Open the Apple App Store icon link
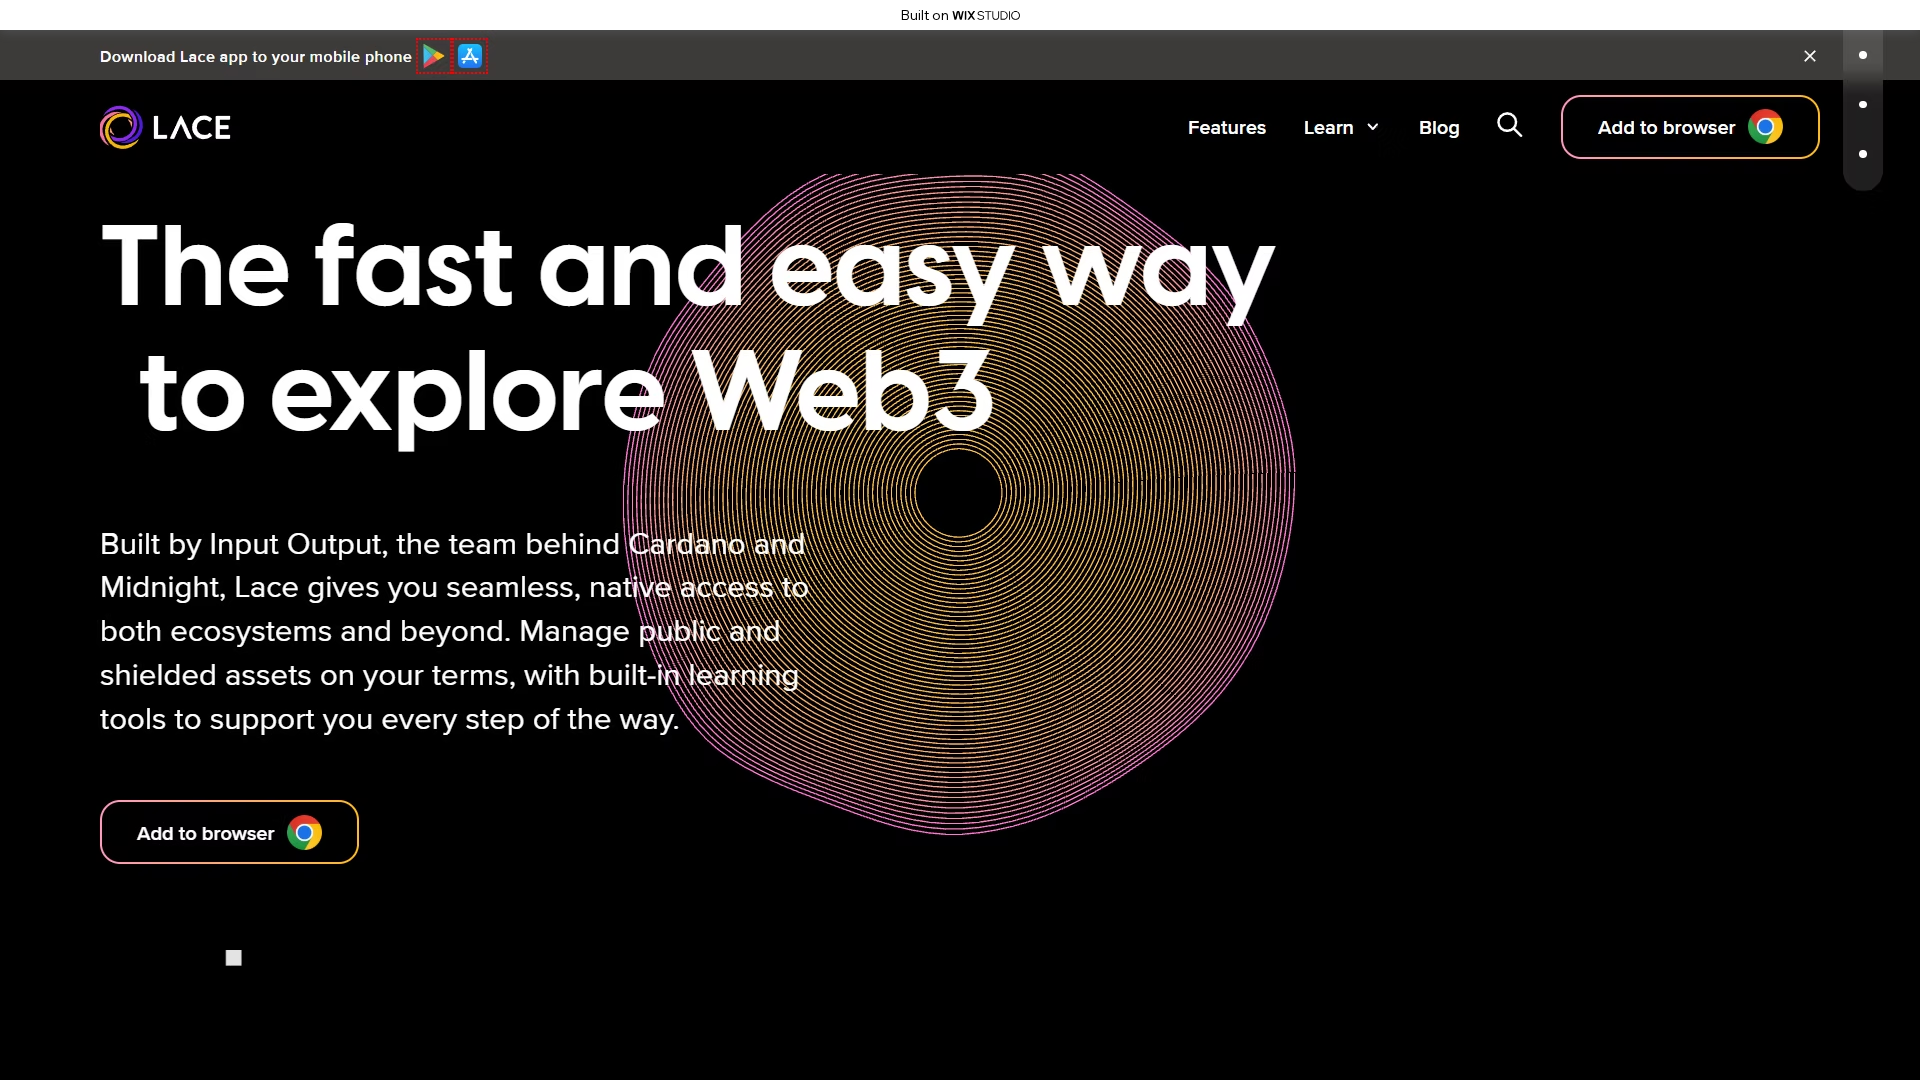This screenshot has width=1920, height=1080. 470,56
